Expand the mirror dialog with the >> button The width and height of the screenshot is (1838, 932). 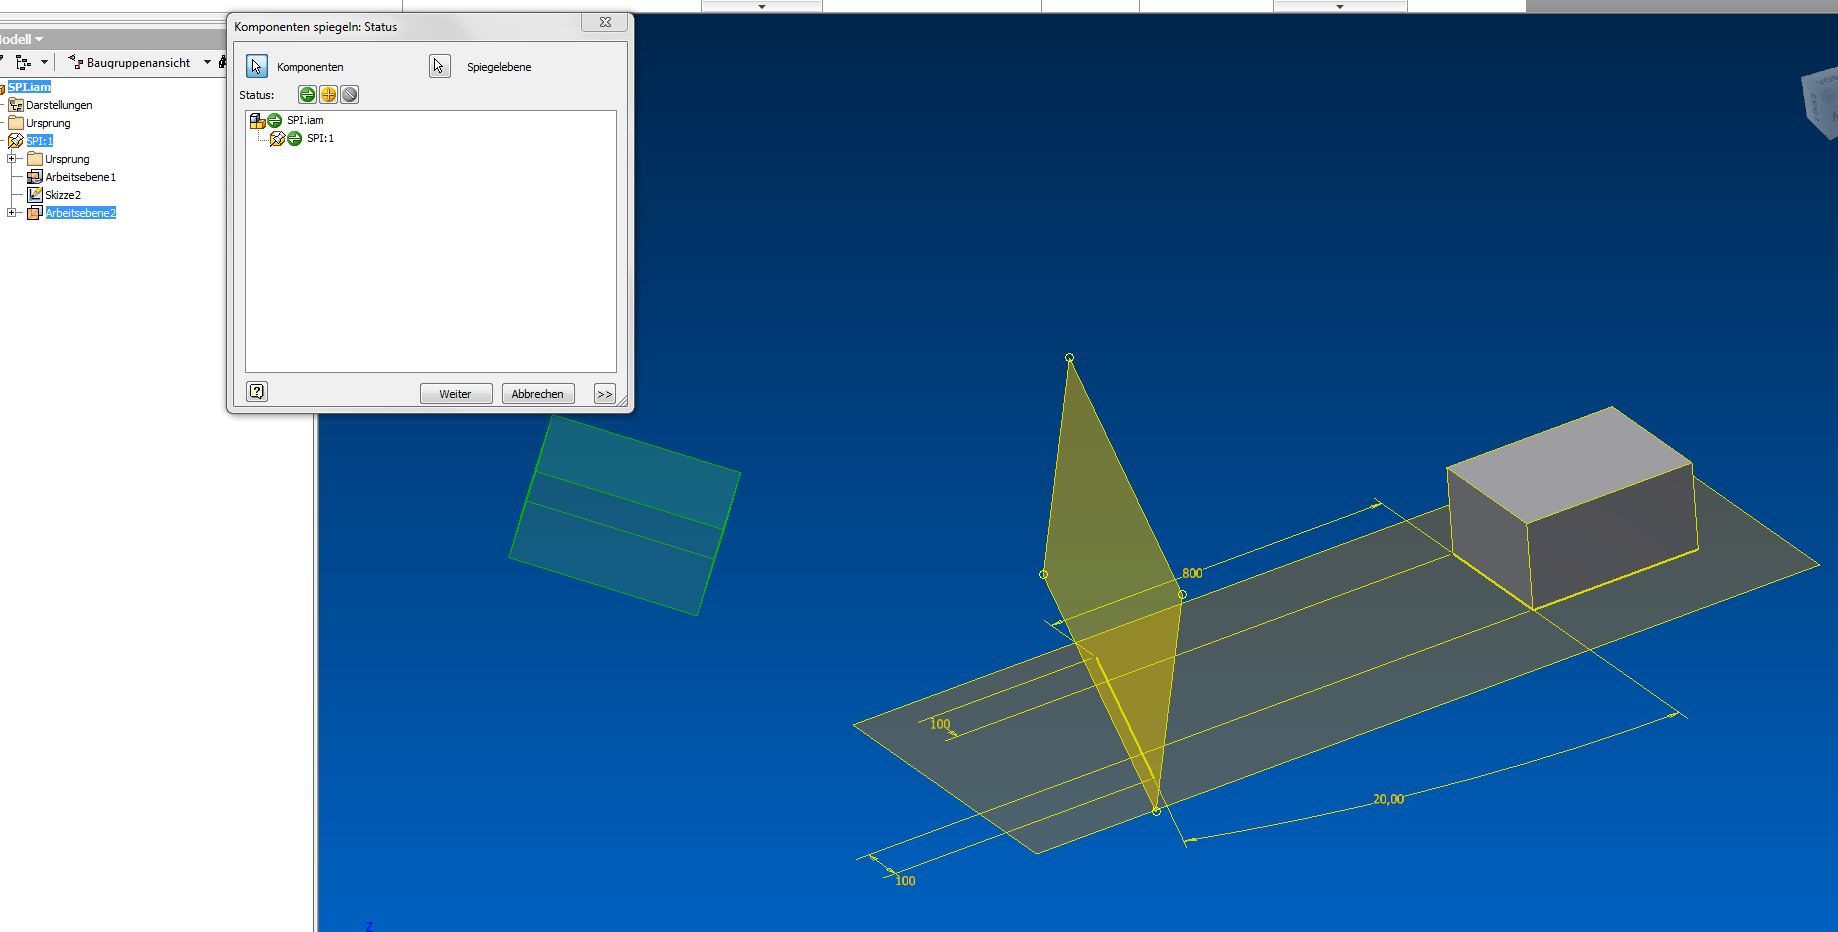pos(604,394)
